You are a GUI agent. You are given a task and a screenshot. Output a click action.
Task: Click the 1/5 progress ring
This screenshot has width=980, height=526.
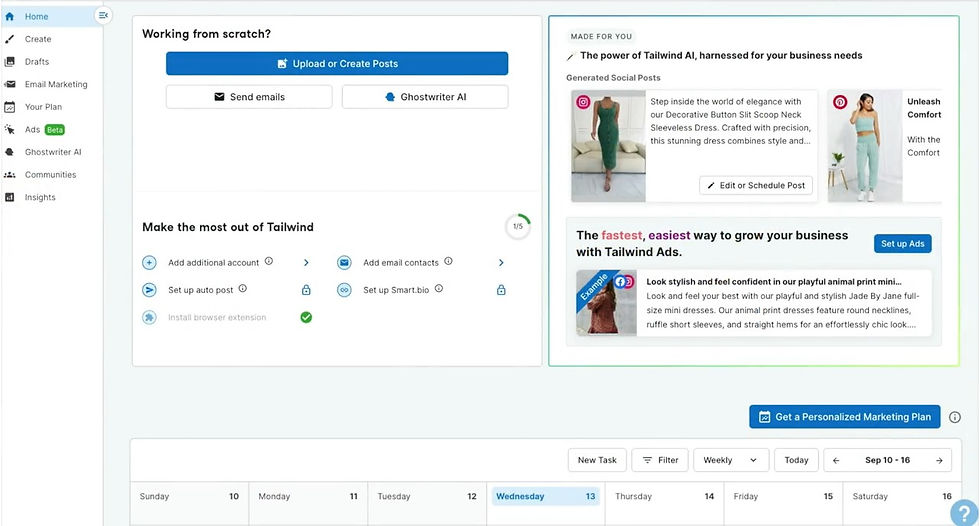click(x=518, y=226)
